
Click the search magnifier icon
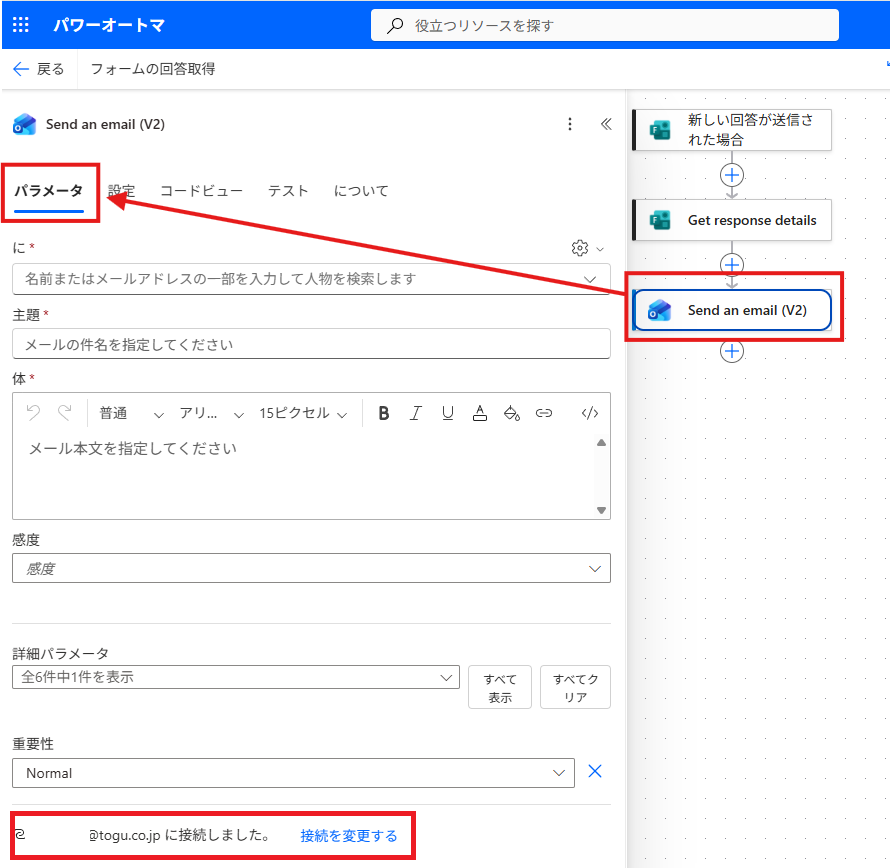394,26
